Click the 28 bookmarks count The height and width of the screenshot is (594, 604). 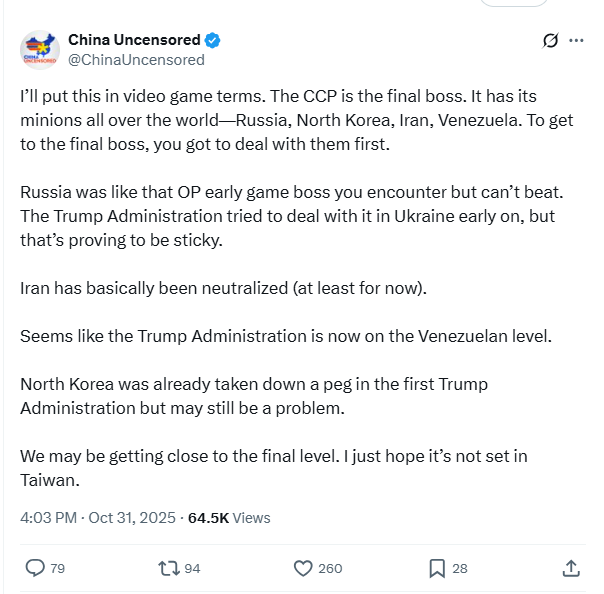pyautogui.click(x=460, y=568)
